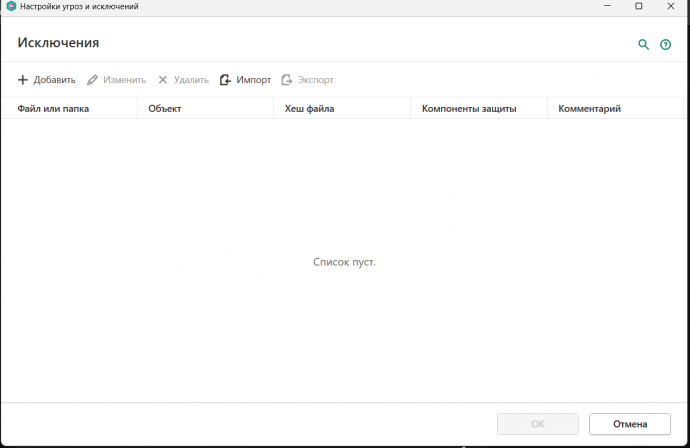
Task: Sort by Файл или папка column
Action: point(53,108)
